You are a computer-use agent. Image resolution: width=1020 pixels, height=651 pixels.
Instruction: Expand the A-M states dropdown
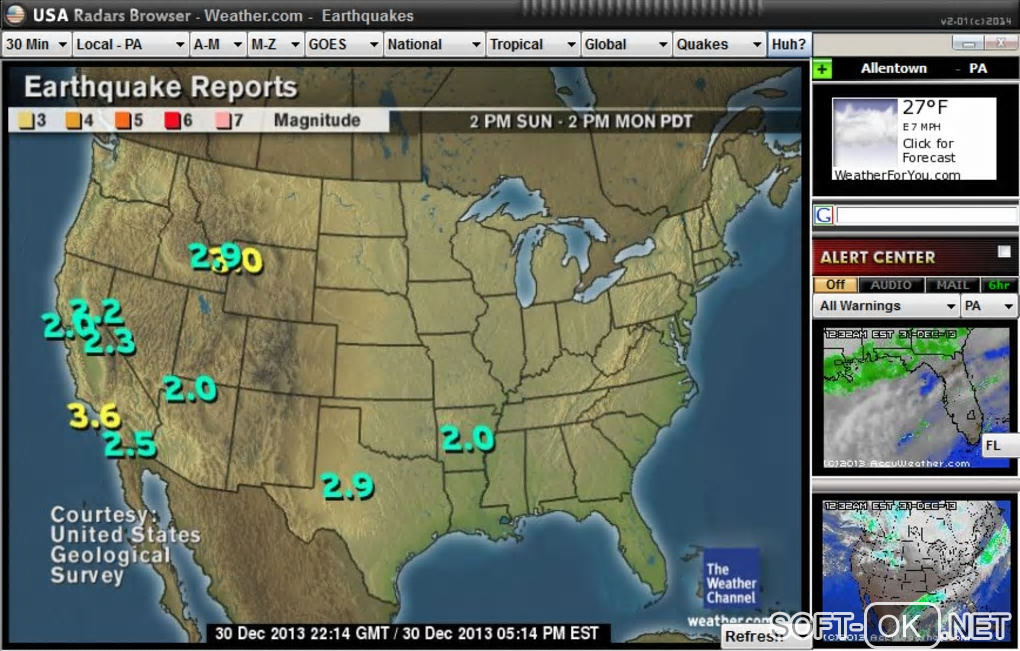218,44
